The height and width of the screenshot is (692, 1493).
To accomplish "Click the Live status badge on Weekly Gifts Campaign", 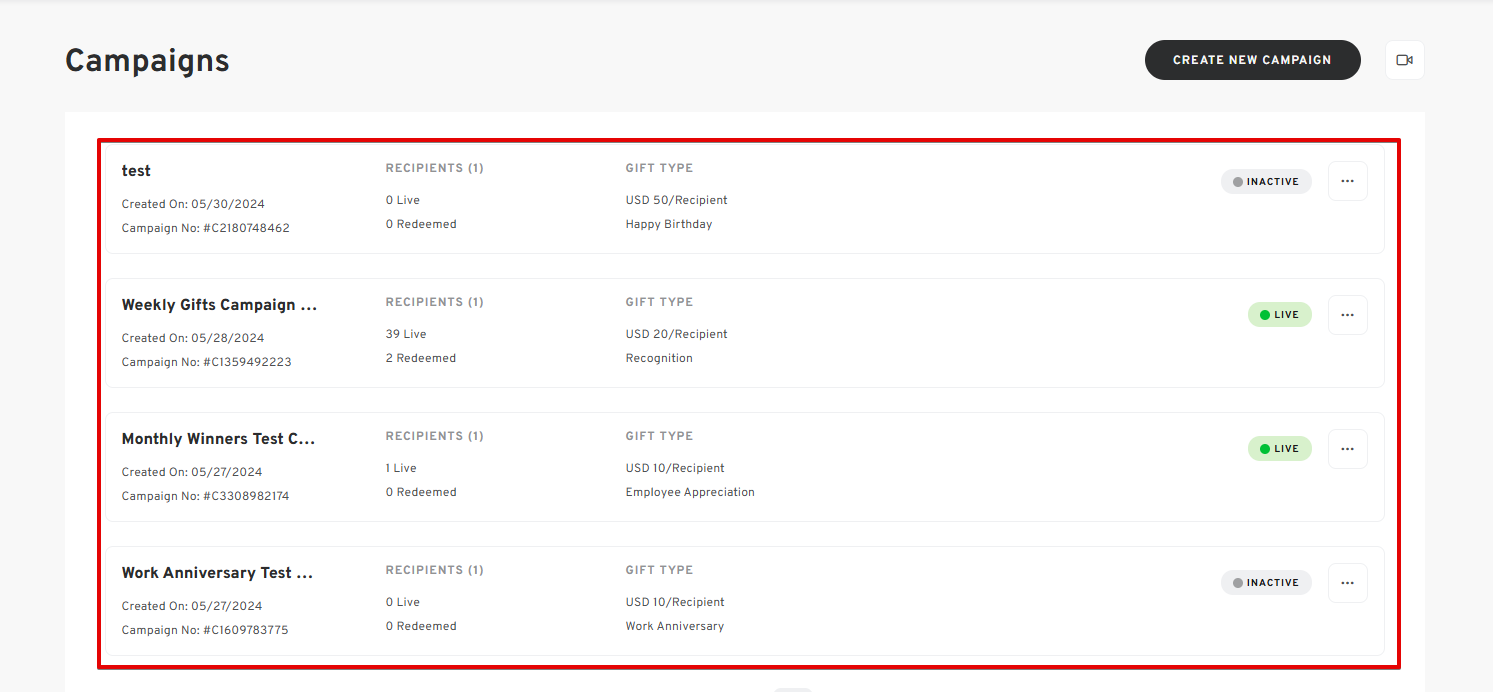I will pyautogui.click(x=1279, y=315).
